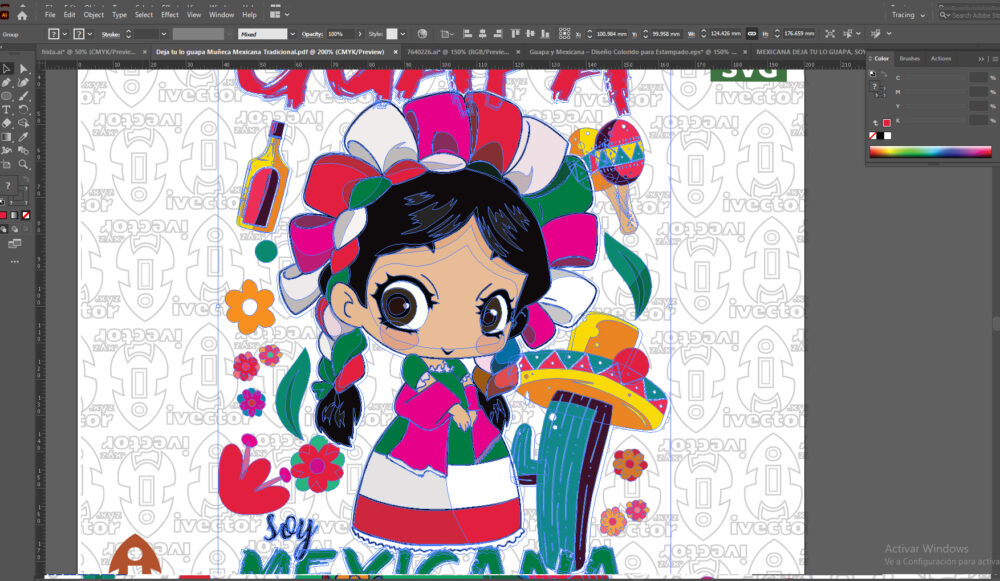Screen dimensions: 1000x581
Task: Open the File menu
Action: [x=50, y=15]
